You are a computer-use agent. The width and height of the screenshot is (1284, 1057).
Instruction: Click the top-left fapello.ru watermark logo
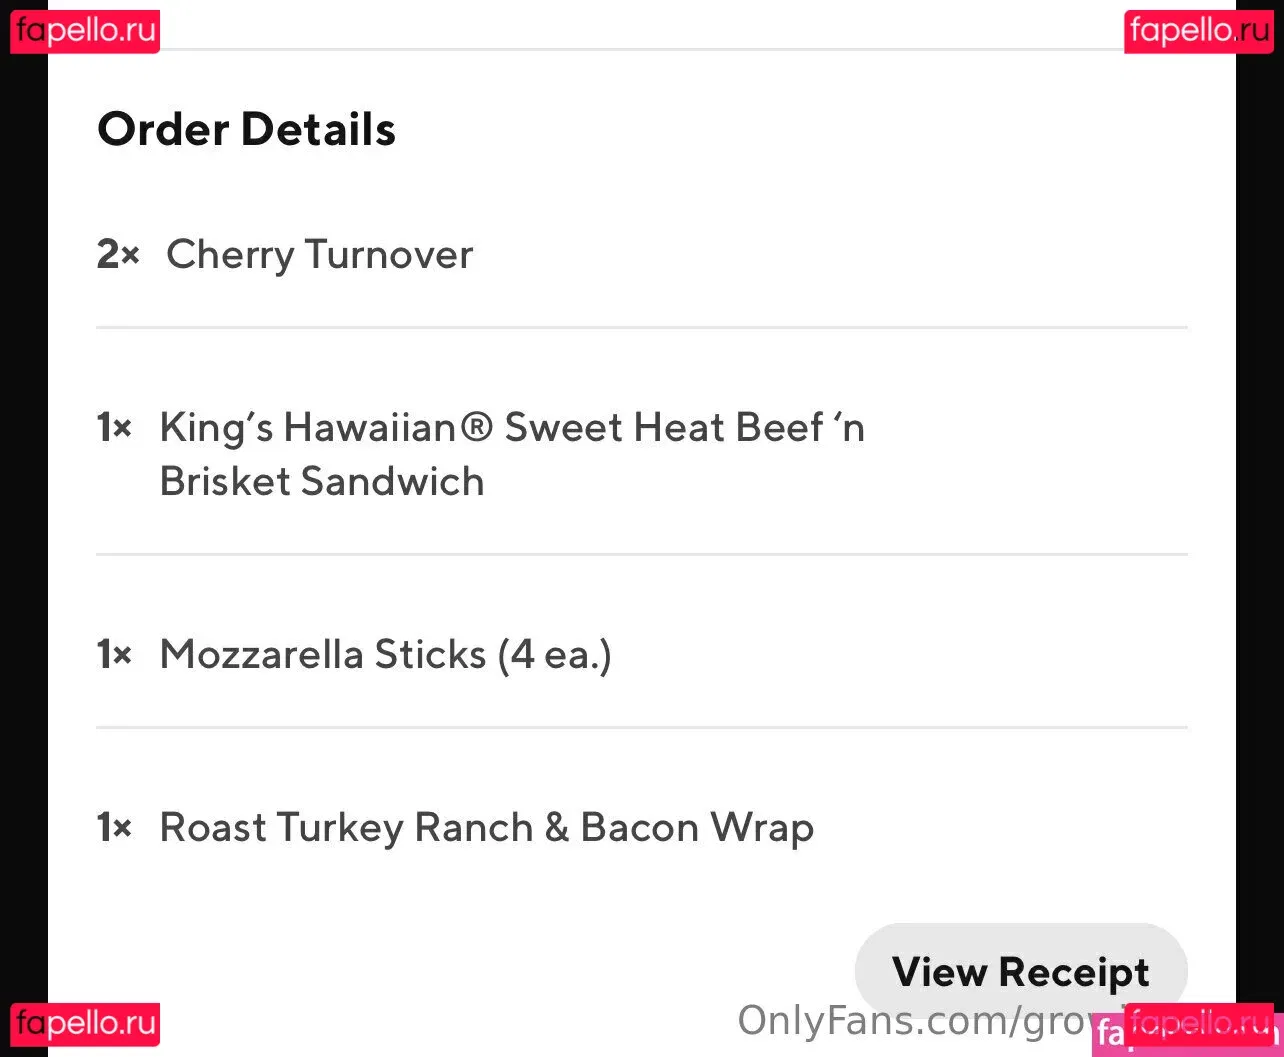[x=85, y=31]
